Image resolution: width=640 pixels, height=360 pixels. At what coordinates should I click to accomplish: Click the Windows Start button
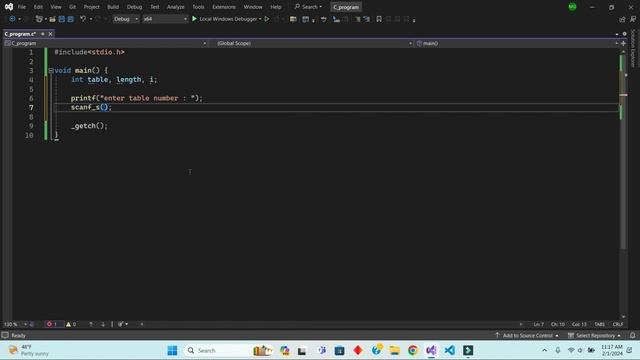[172, 350]
